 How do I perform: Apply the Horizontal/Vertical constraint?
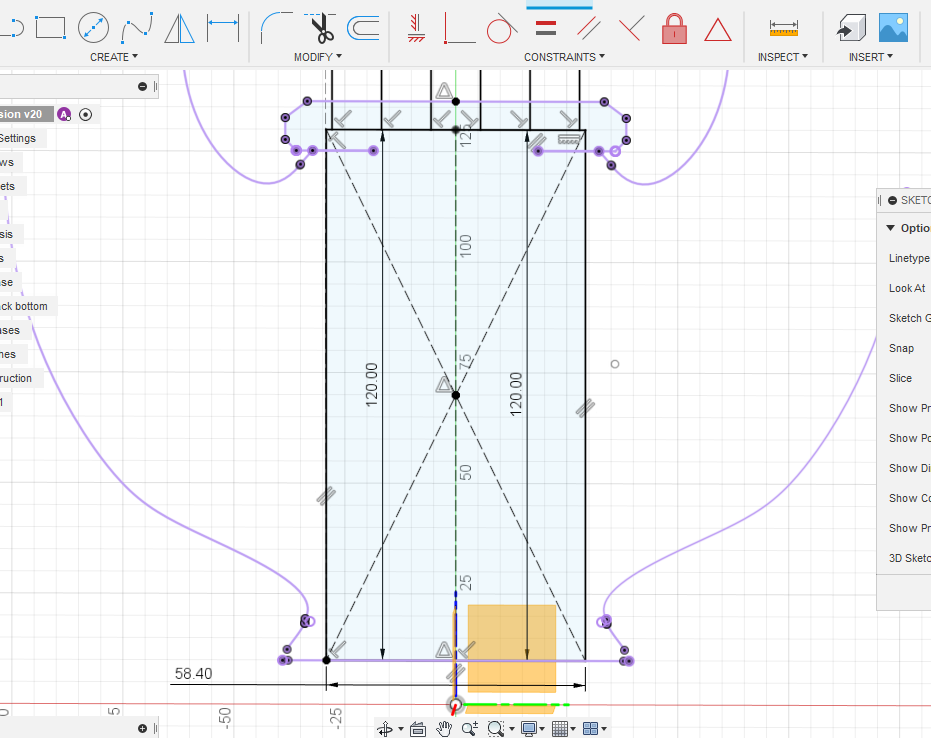pos(416,28)
